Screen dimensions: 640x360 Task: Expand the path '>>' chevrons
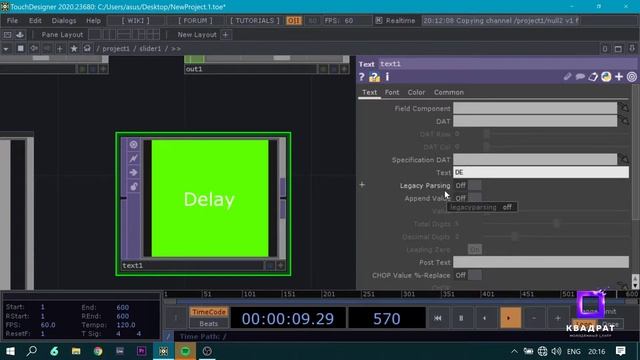click(x=176, y=49)
